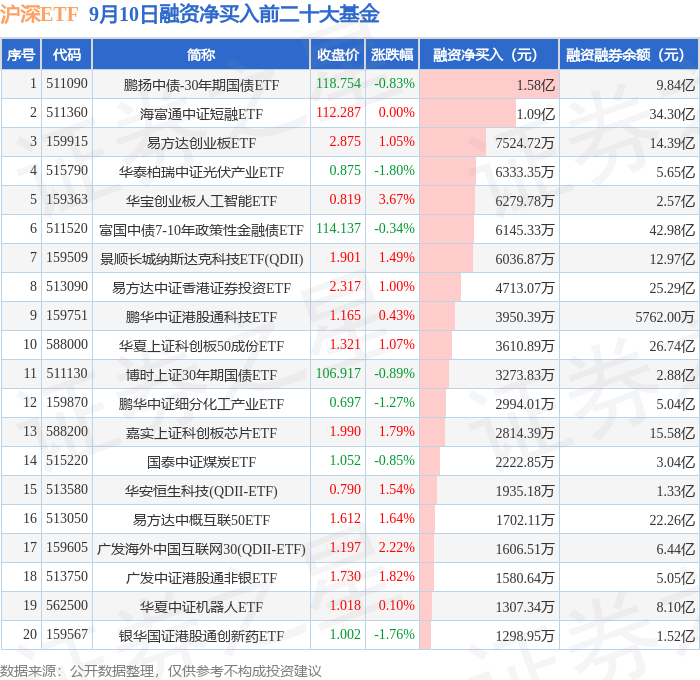This screenshot has height=680, width=700.
Task: Select fund code 159509
Action: tap(67, 258)
